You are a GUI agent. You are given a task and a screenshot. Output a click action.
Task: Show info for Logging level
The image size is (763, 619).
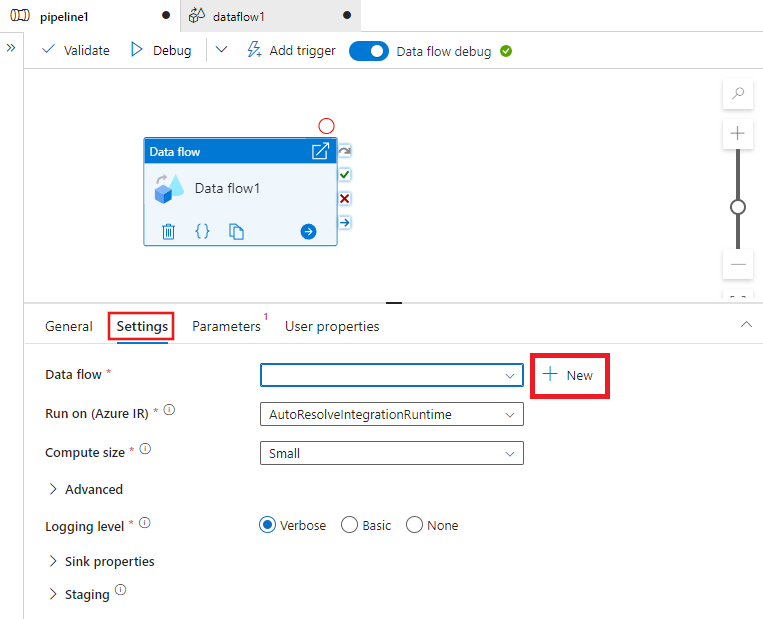(x=145, y=523)
